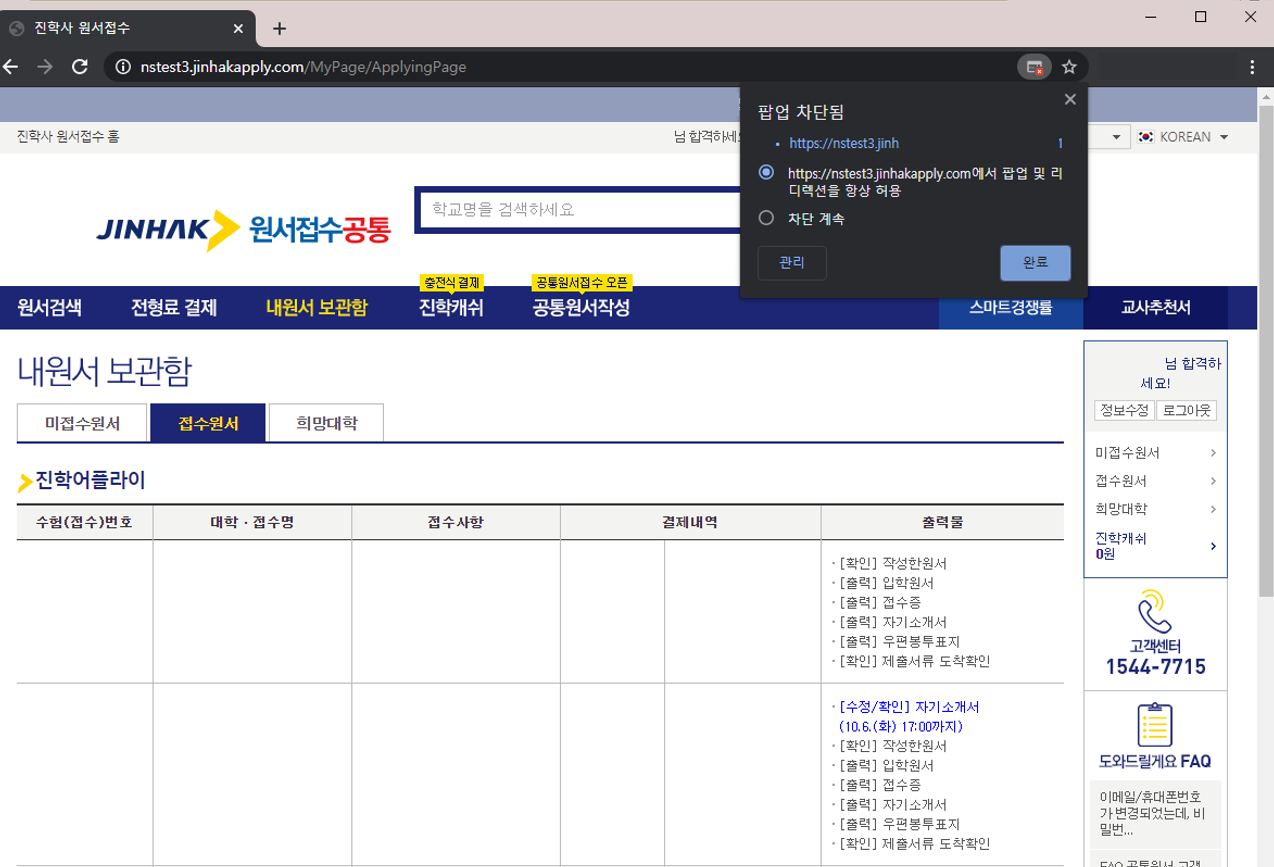Screen dimensions: 1274x867
Task: Expand 미접수원서 in the sidebar
Action: point(1156,453)
